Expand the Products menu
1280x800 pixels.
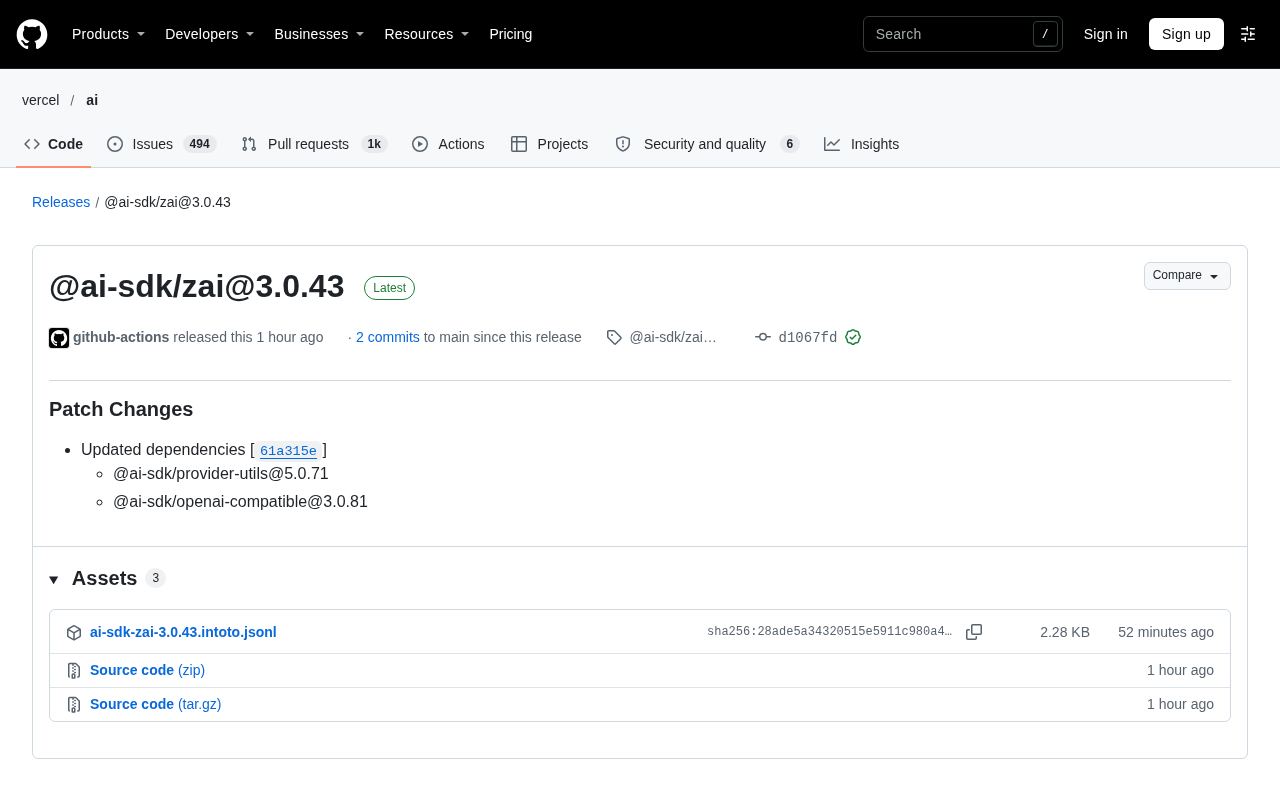pos(108,34)
